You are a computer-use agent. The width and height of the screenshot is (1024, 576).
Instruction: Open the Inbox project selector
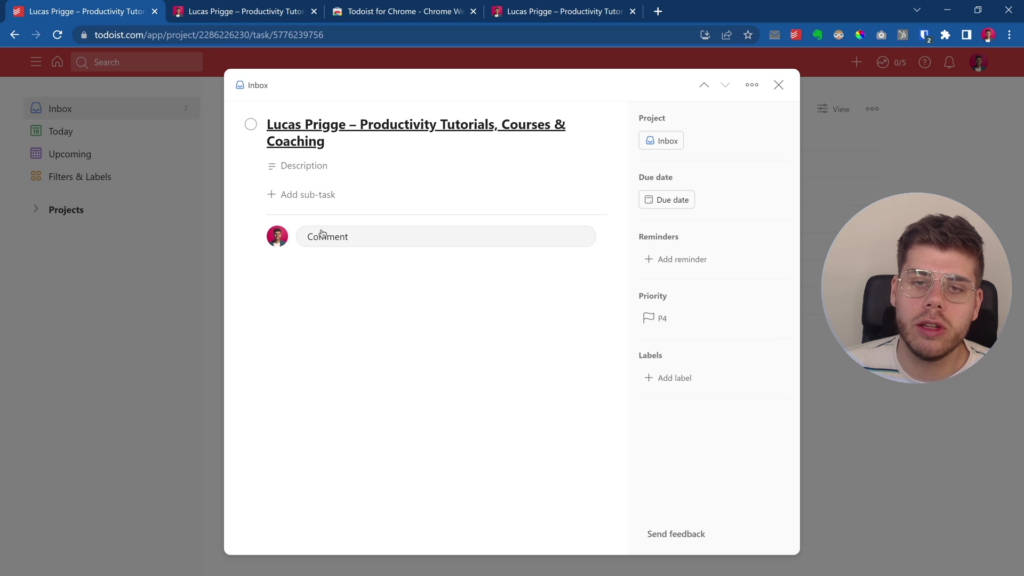click(x=661, y=140)
